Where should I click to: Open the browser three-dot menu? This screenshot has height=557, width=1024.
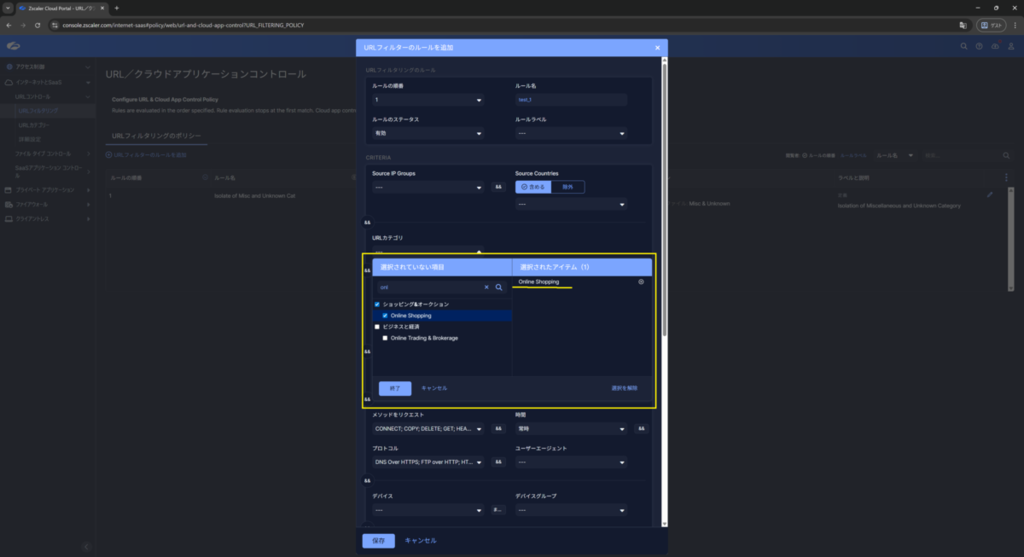tap(1015, 25)
